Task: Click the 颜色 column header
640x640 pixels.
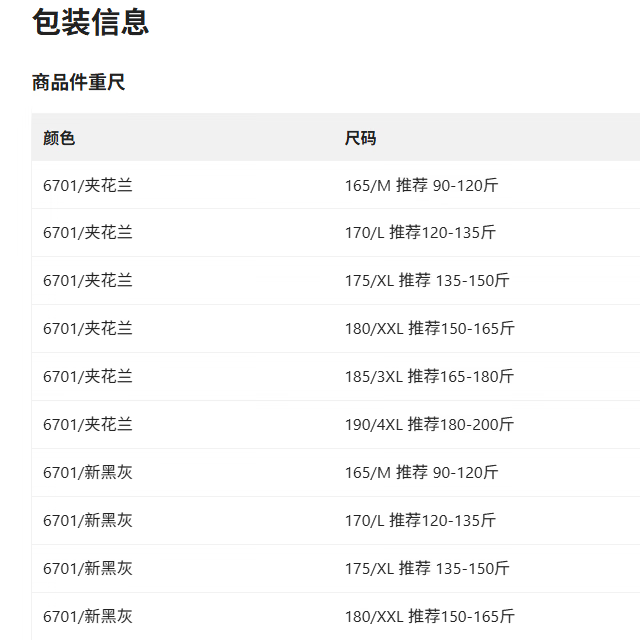Action: 59,138
